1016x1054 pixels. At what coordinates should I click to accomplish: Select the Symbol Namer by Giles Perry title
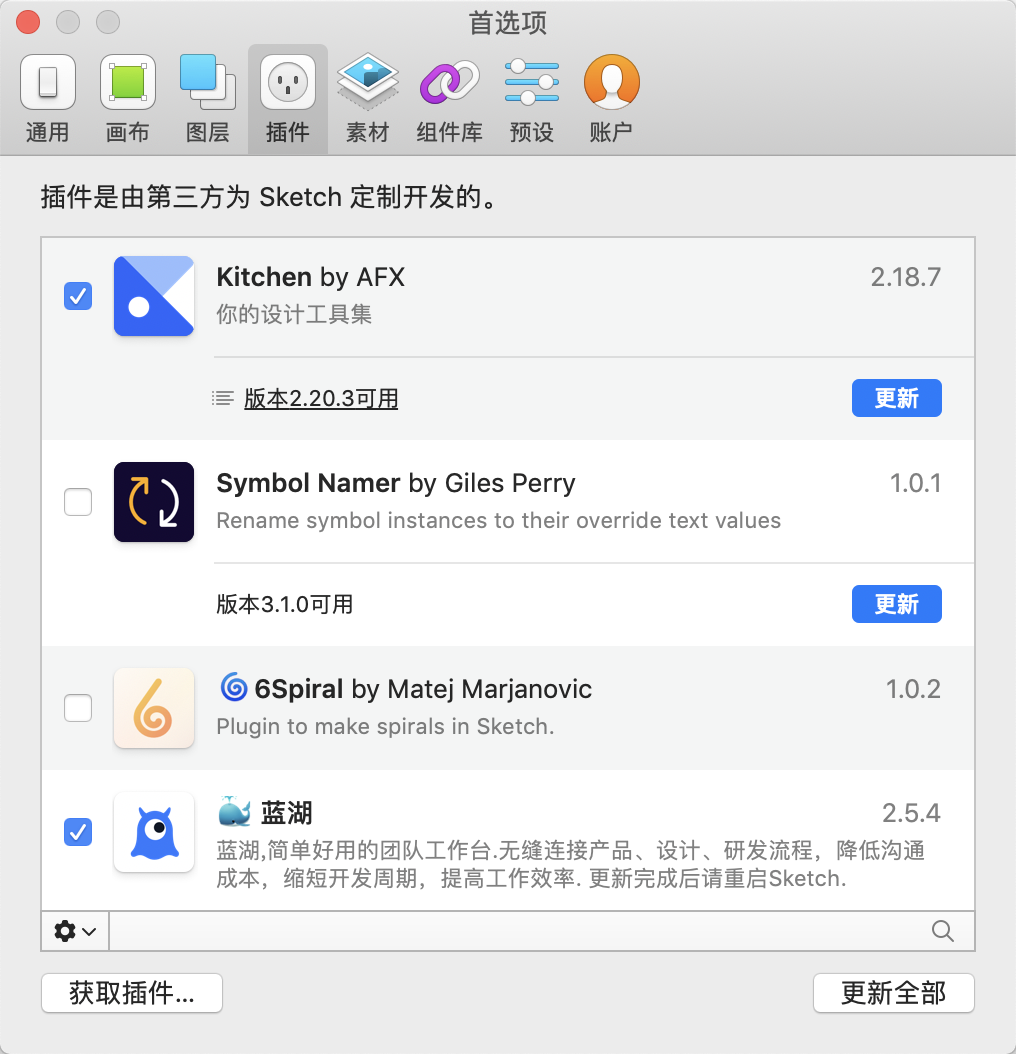click(396, 483)
